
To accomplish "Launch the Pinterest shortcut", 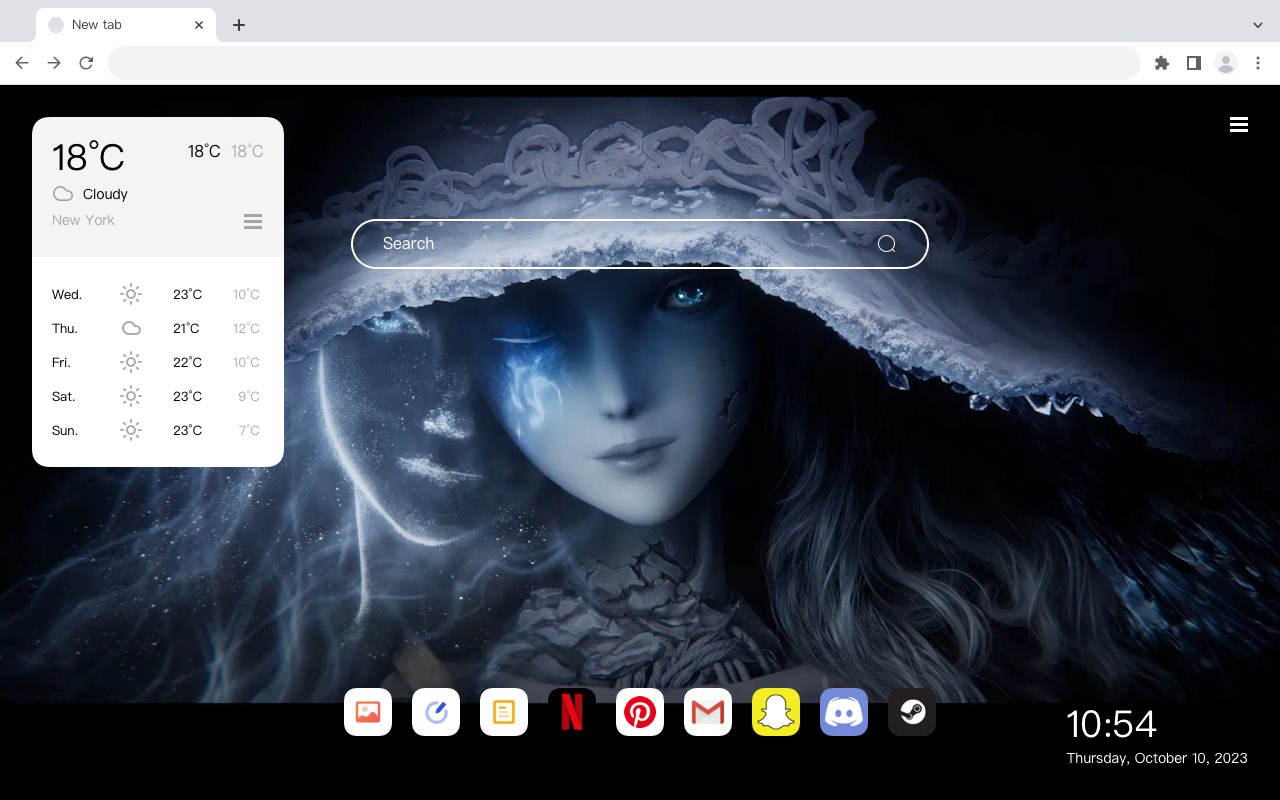I will click(x=640, y=712).
